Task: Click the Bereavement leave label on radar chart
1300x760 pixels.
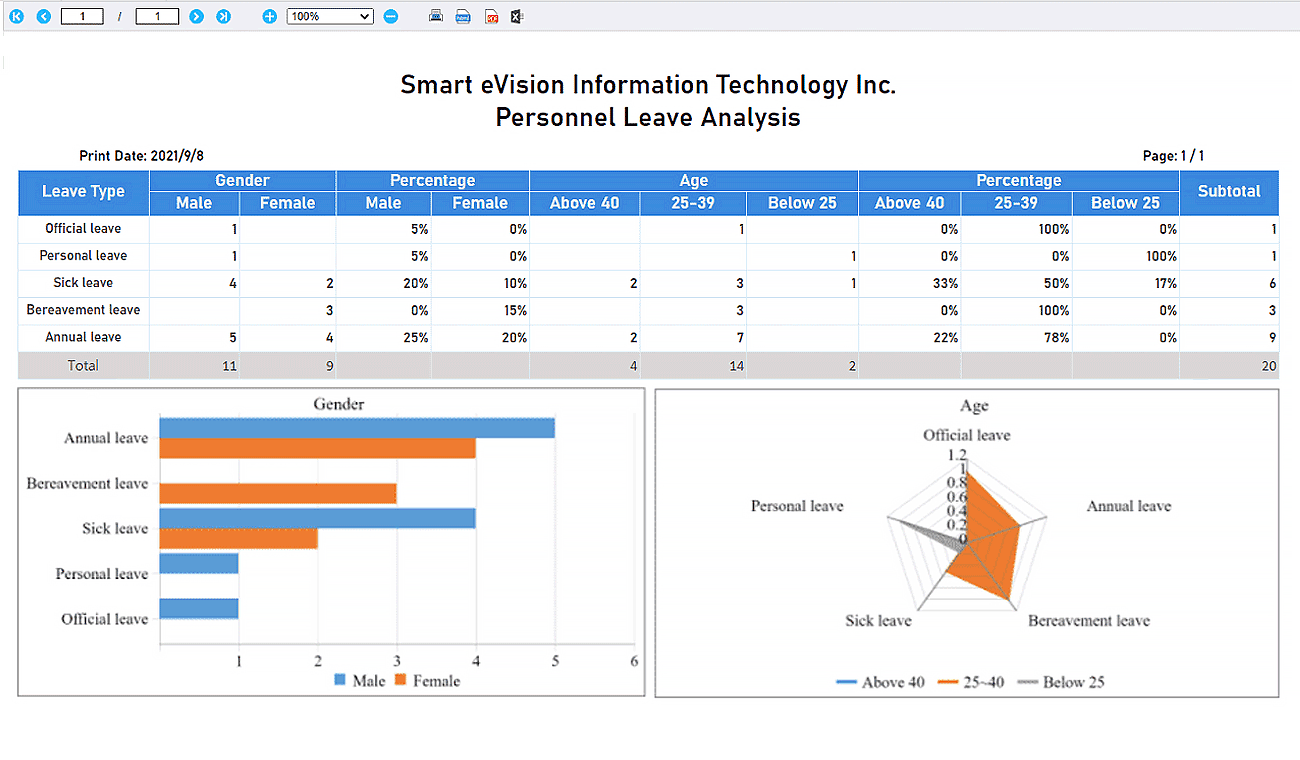Action: (1089, 621)
